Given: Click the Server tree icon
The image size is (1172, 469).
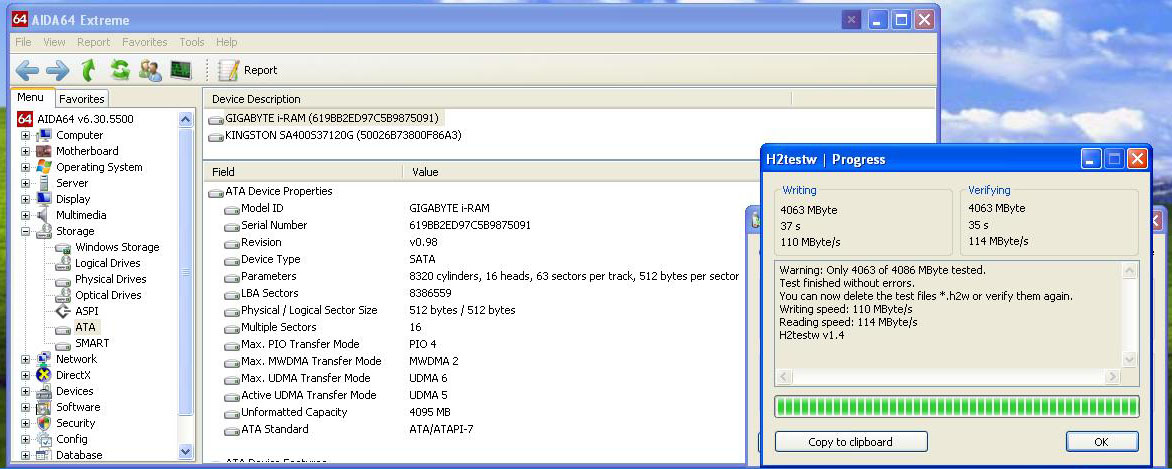Looking at the screenshot, I should click(44, 183).
